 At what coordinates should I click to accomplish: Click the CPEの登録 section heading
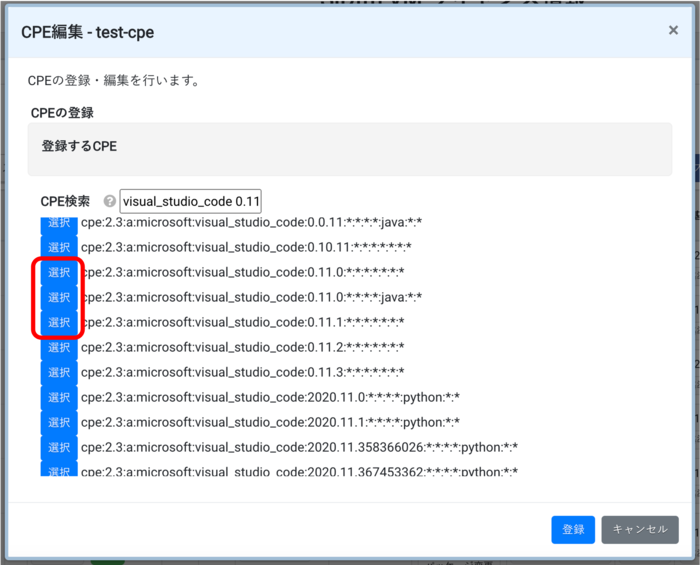pos(62,113)
